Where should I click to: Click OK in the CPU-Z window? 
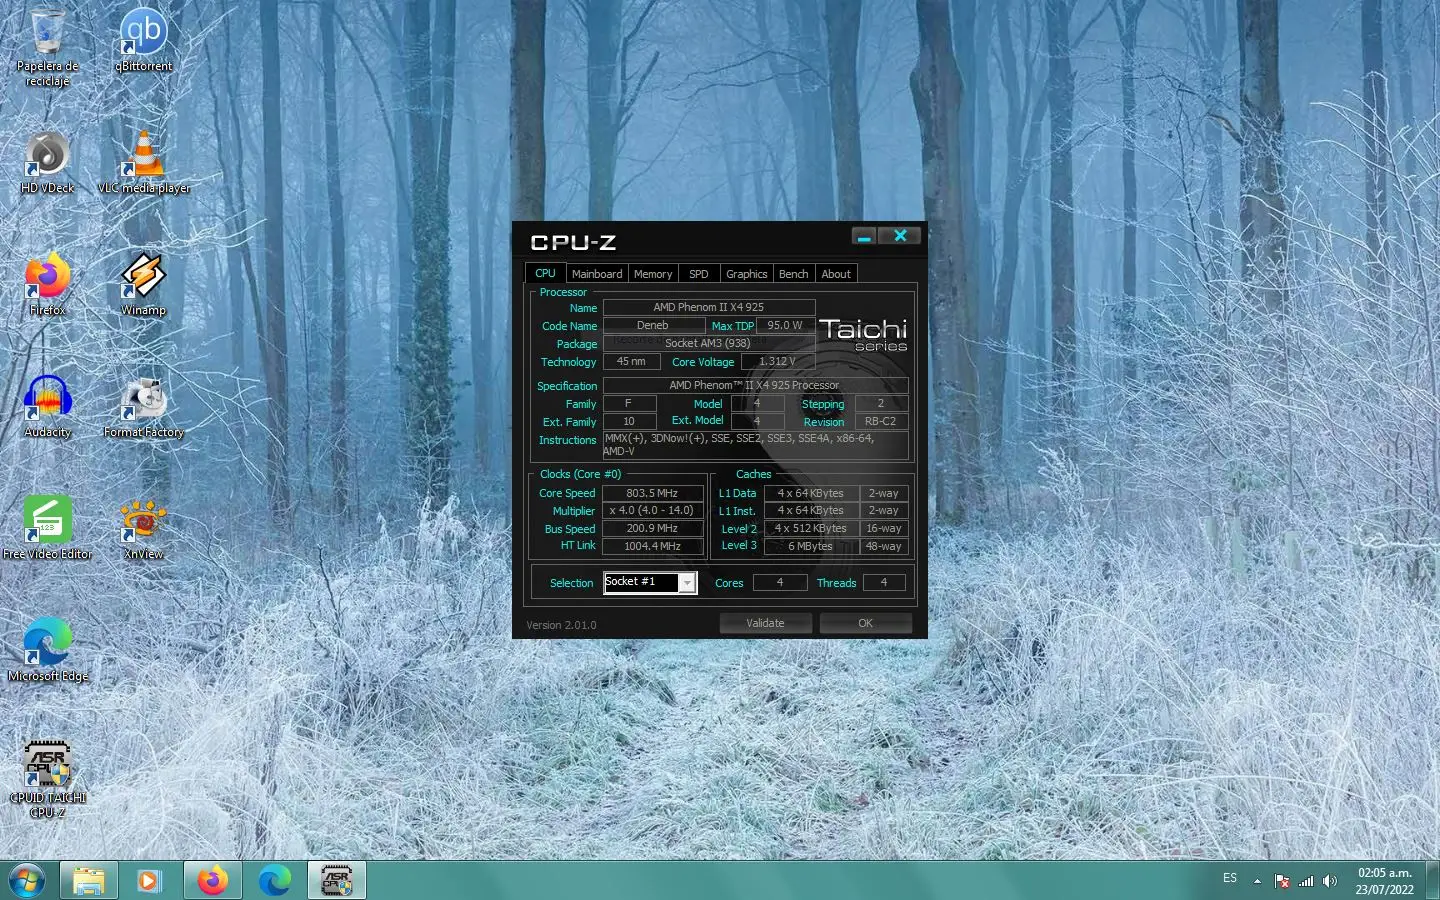[x=866, y=623]
